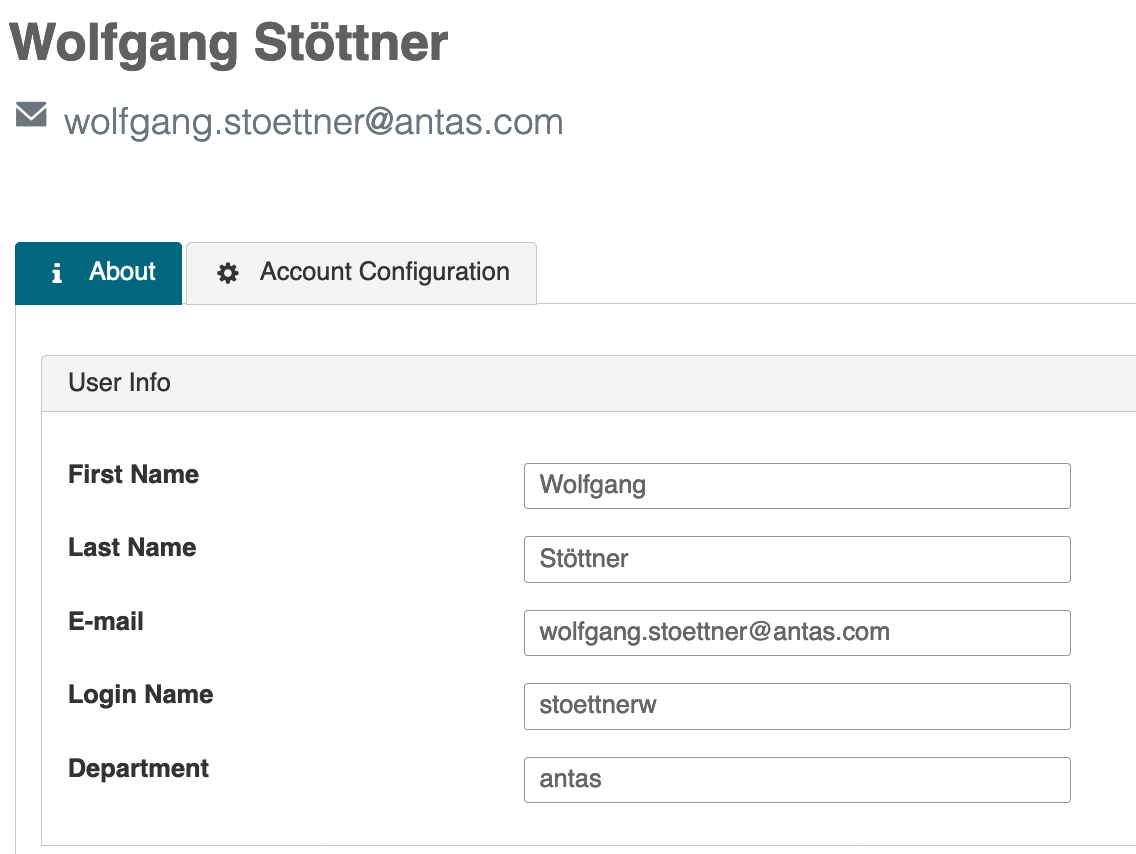
Task: Click the First Name label
Action: [133, 475]
